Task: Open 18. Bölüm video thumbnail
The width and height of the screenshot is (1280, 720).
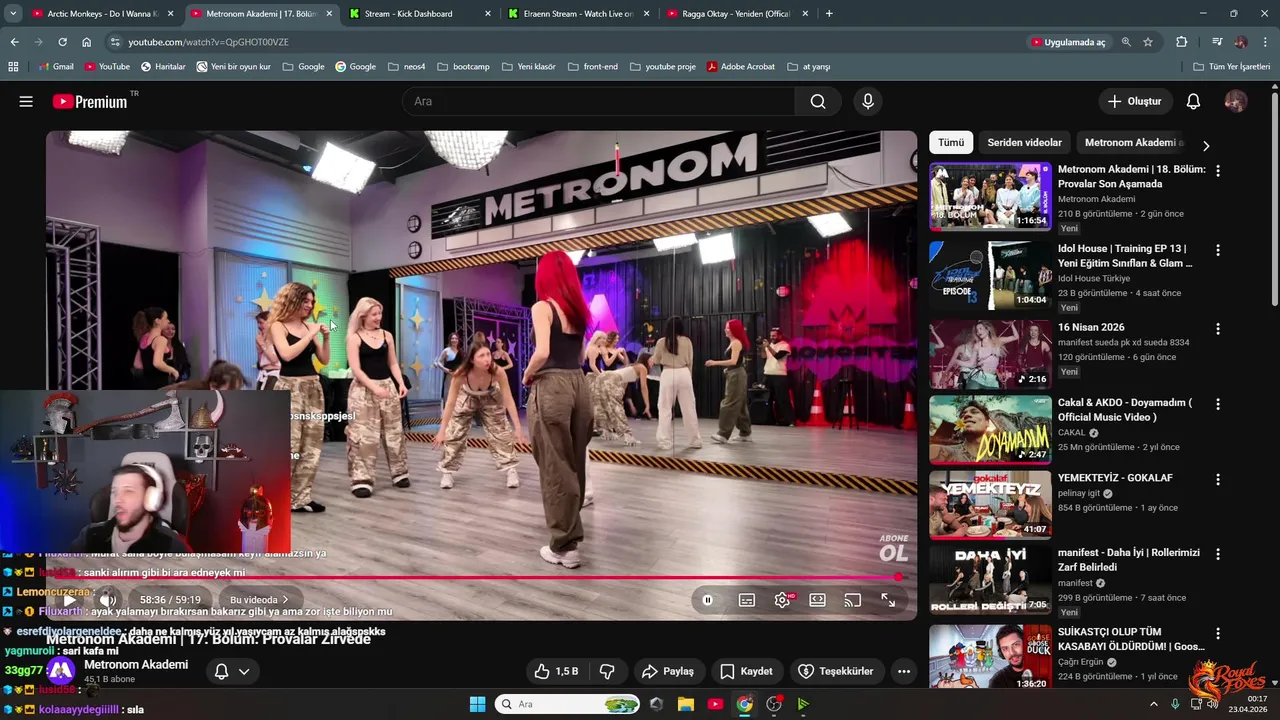Action: tap(990, 197)
